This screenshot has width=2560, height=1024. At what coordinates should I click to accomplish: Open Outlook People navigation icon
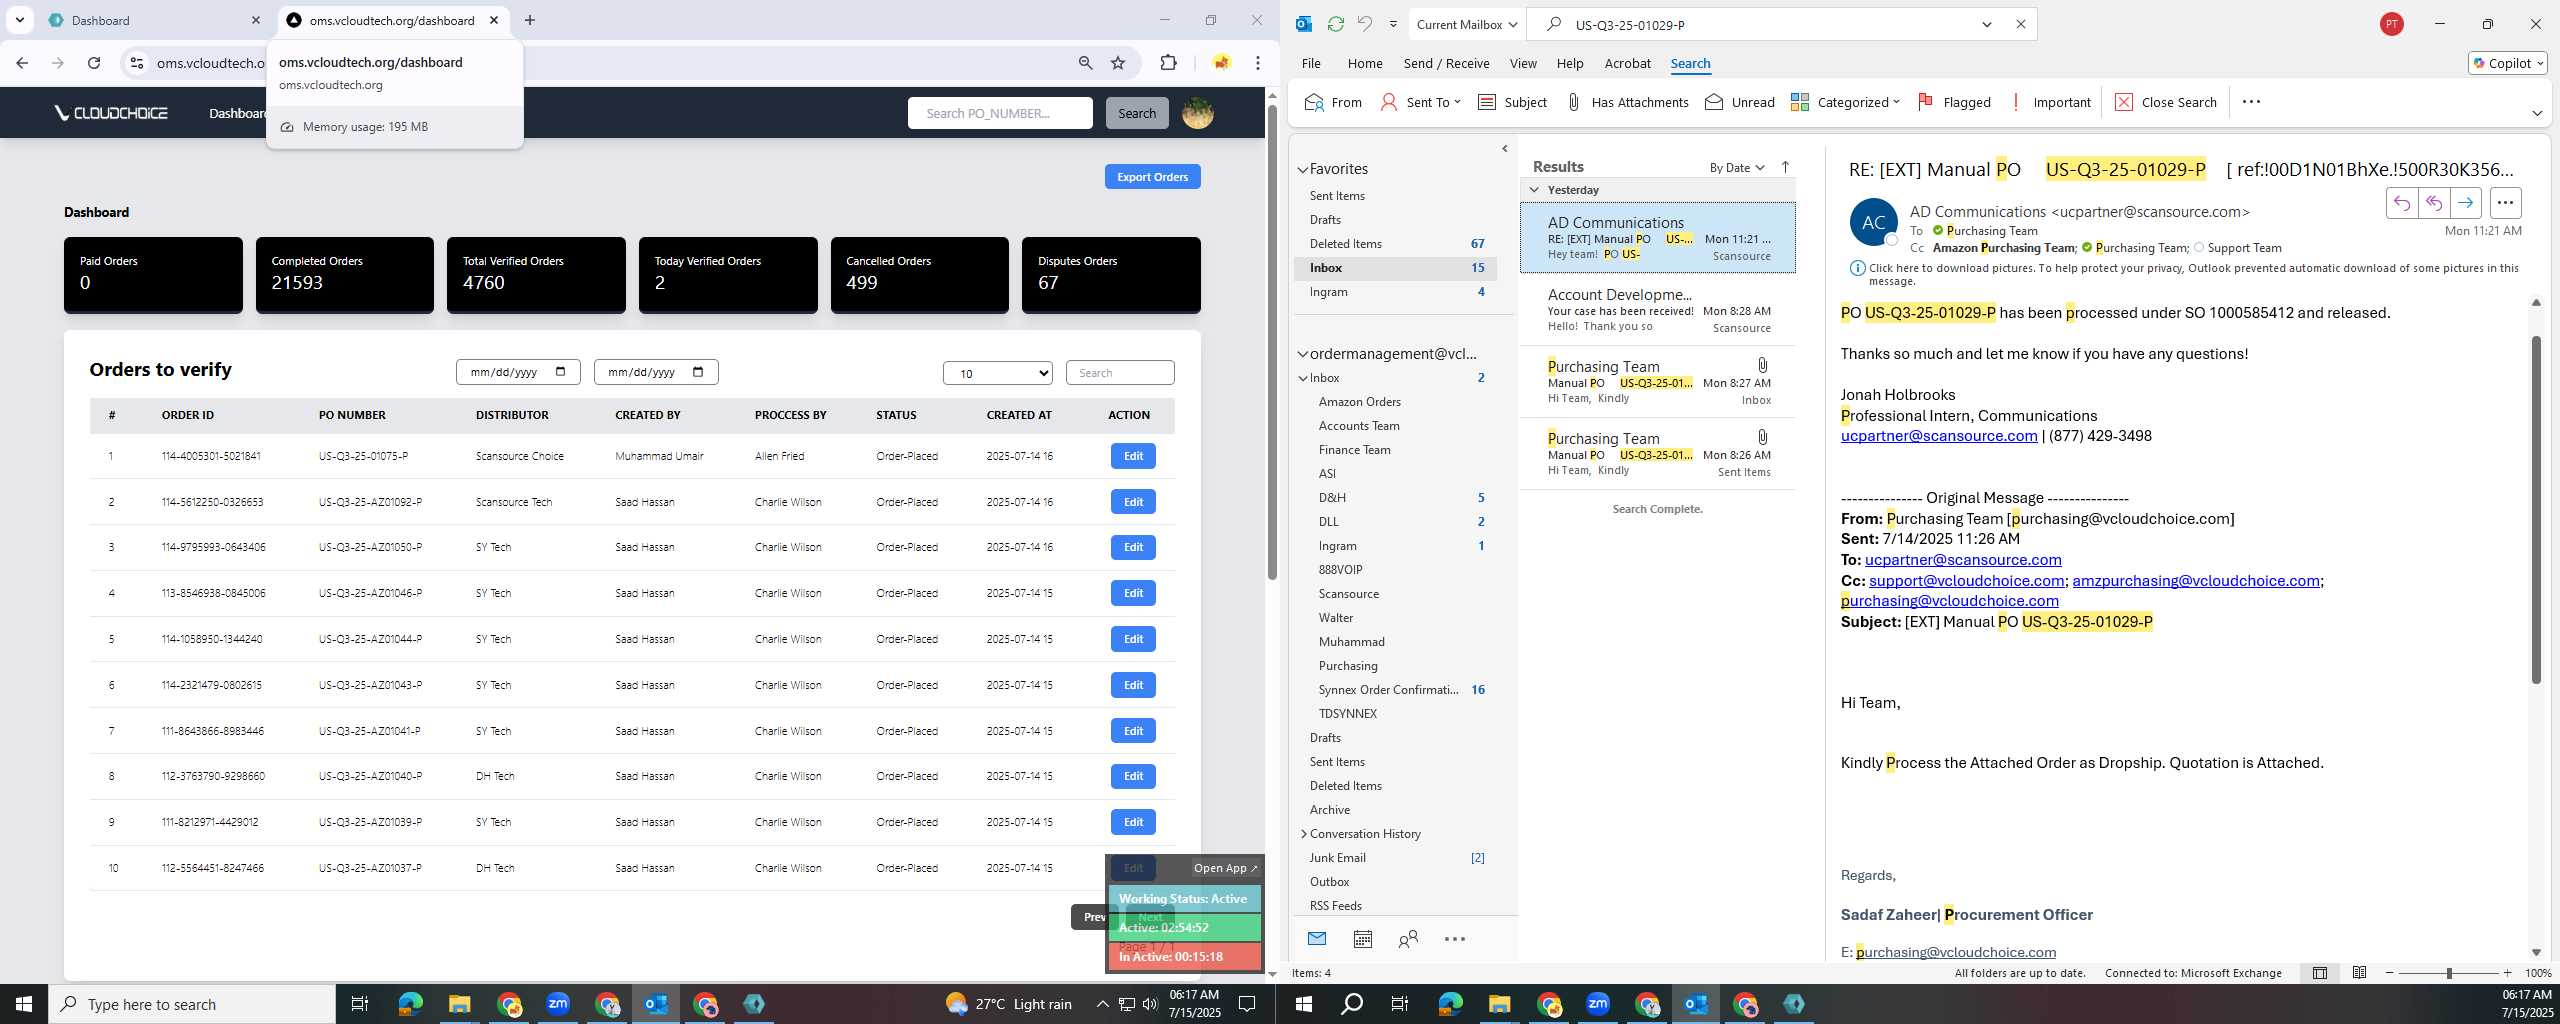pos(1408,939)
